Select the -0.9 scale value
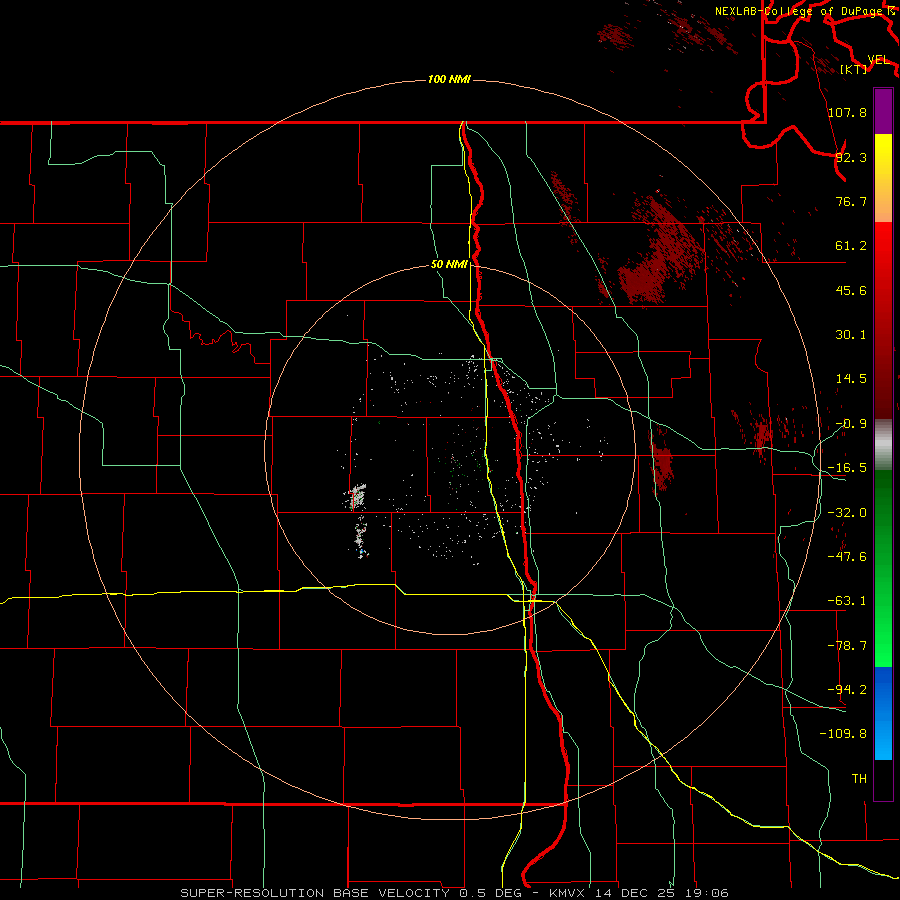Viewport: 900px width, 900px height. pyautogui.click(x=851, y=424)
